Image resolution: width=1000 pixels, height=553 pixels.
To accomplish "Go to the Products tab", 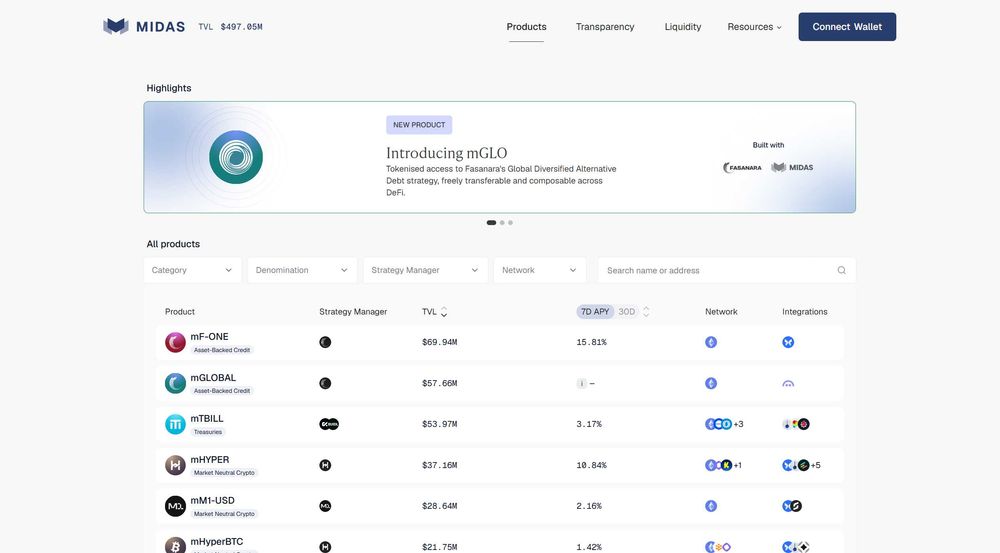I will point(526,27).
